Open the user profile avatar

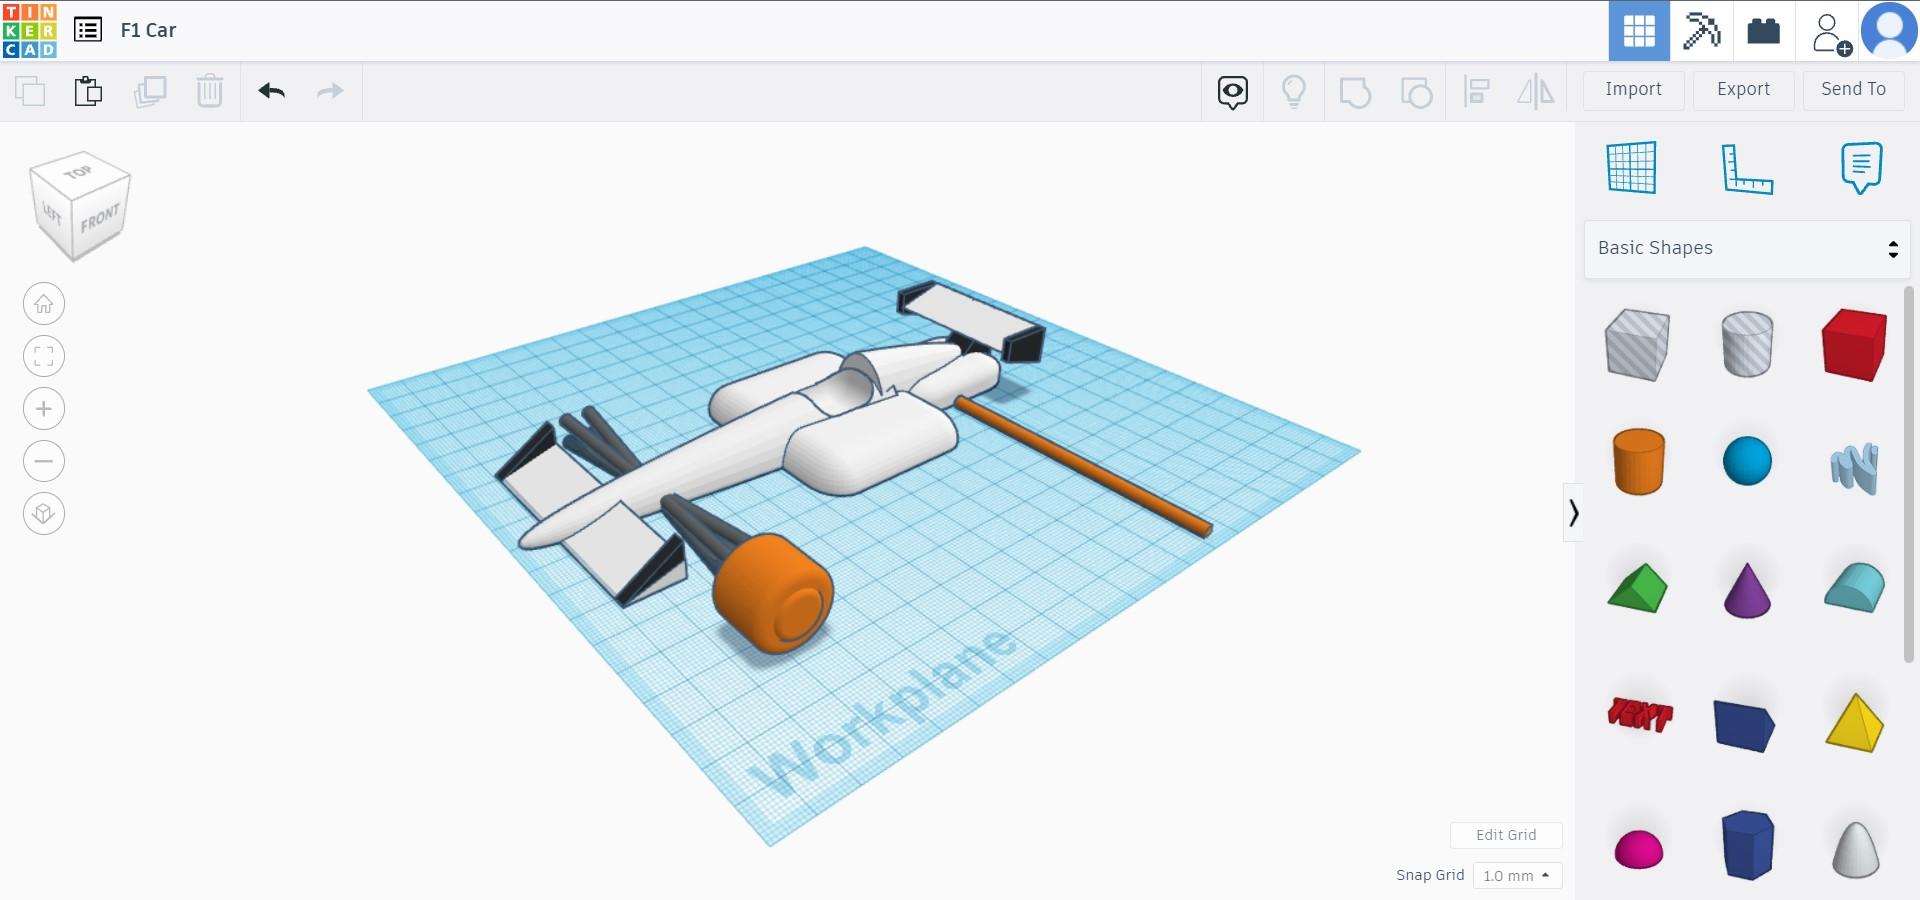(x=1889, y=31)
